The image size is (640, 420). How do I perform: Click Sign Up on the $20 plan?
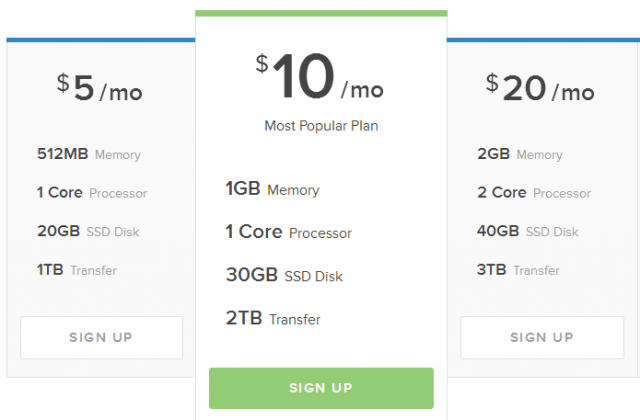tap(541, 338)
